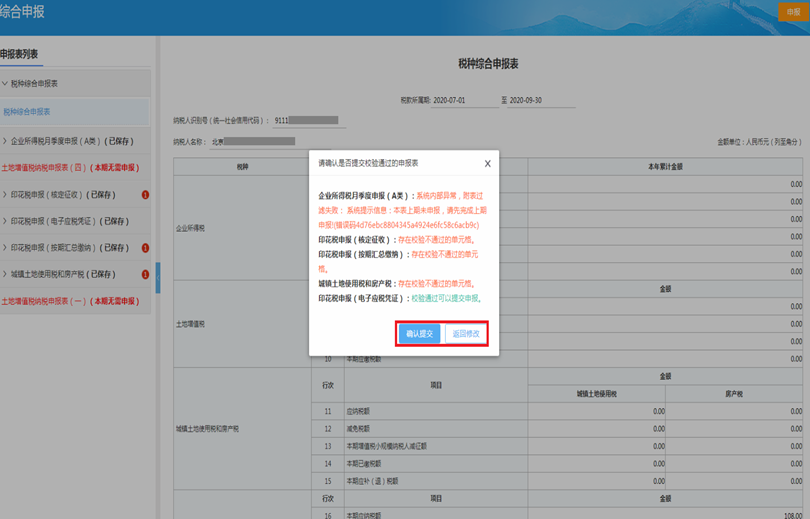Viewport: 810px width, 519px height.
Task: Click the start date field 2020-07-01
Action: pos(464,100)
